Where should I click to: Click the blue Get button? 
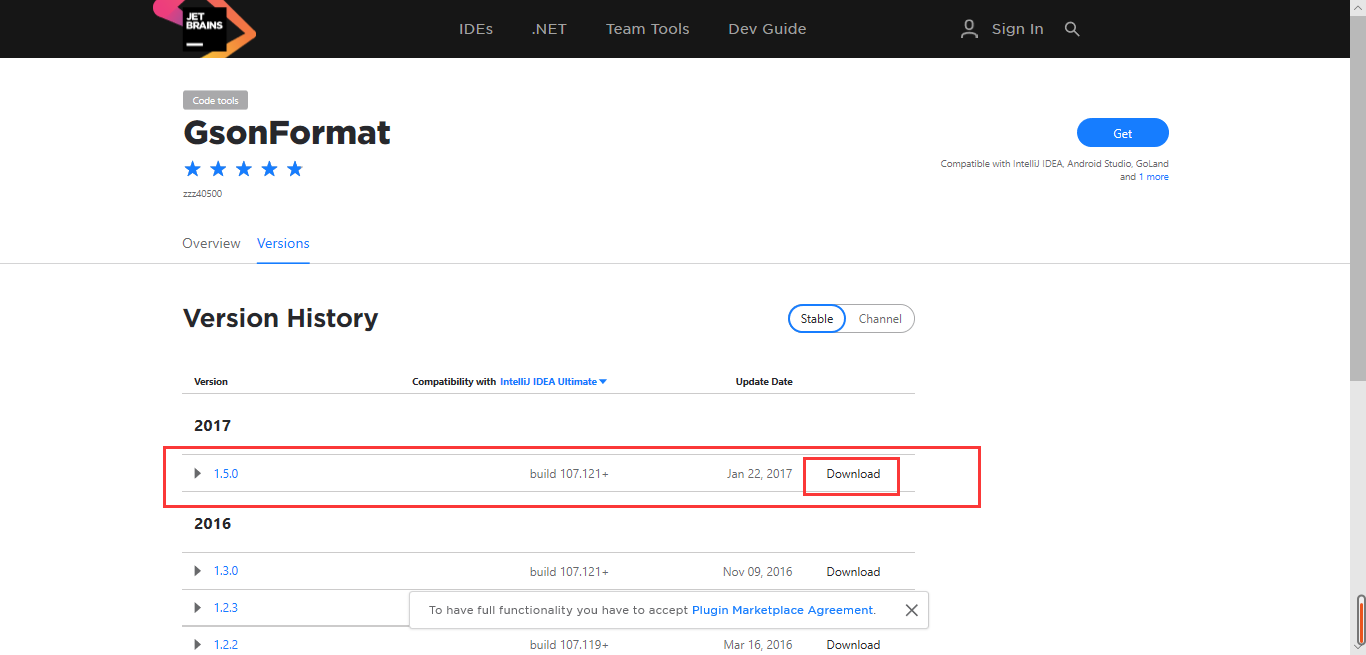point(1123,133)
